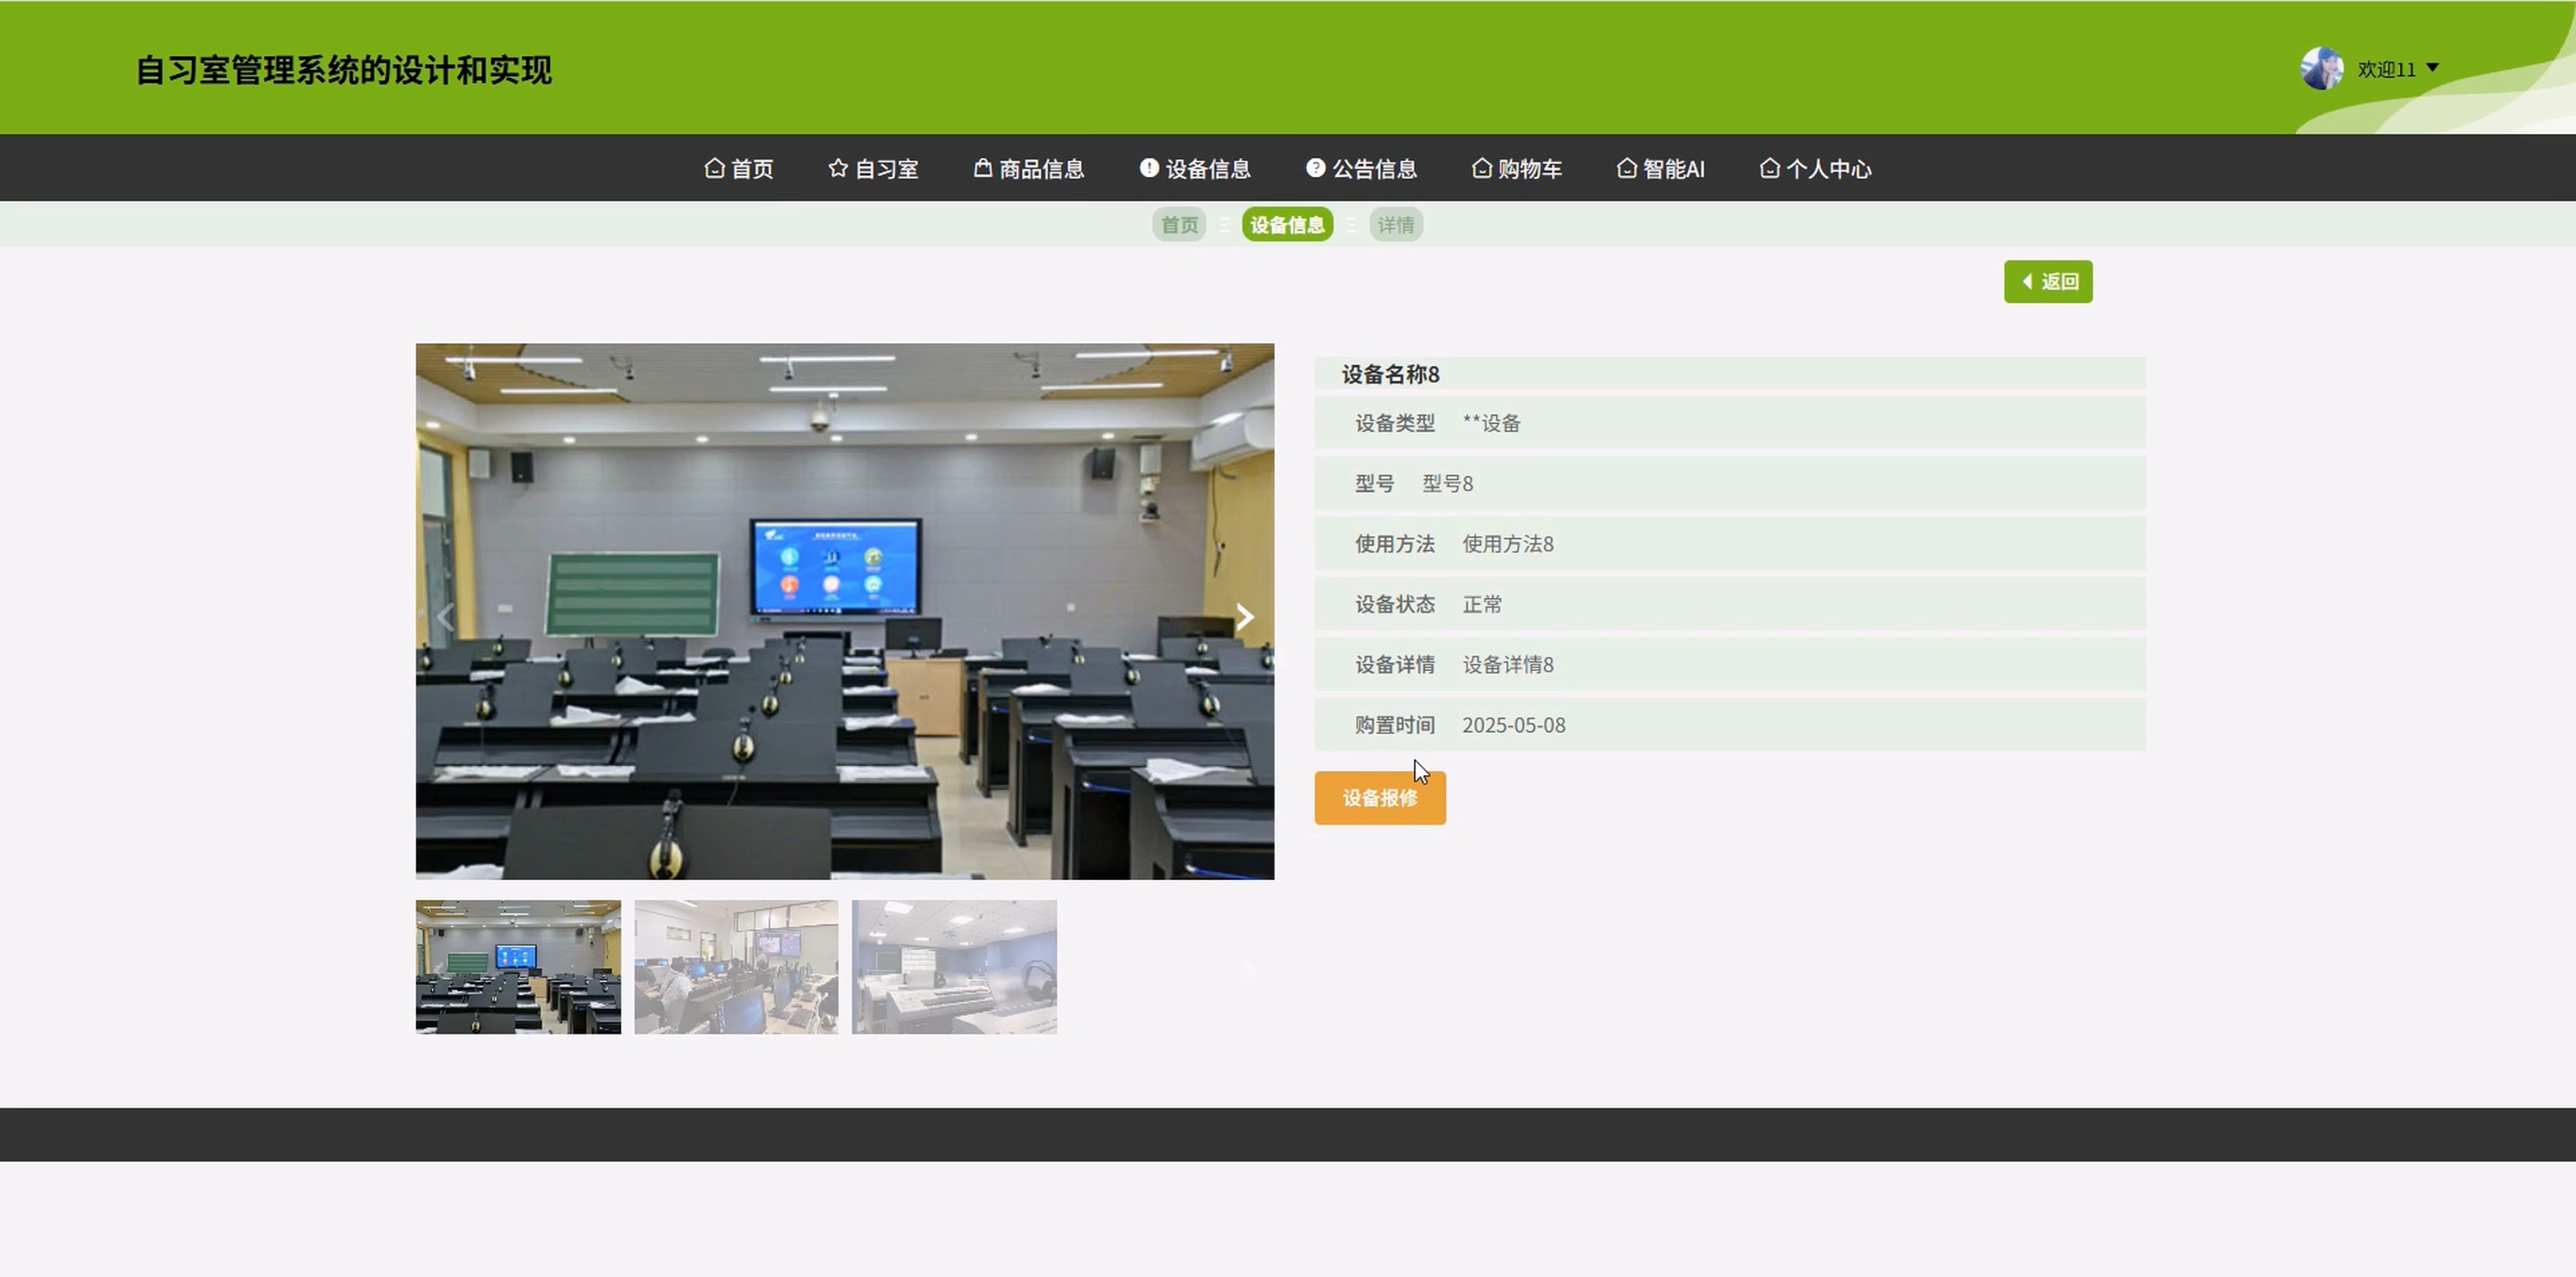Show previous image with left carousel arrow

[x=446, y=616]
